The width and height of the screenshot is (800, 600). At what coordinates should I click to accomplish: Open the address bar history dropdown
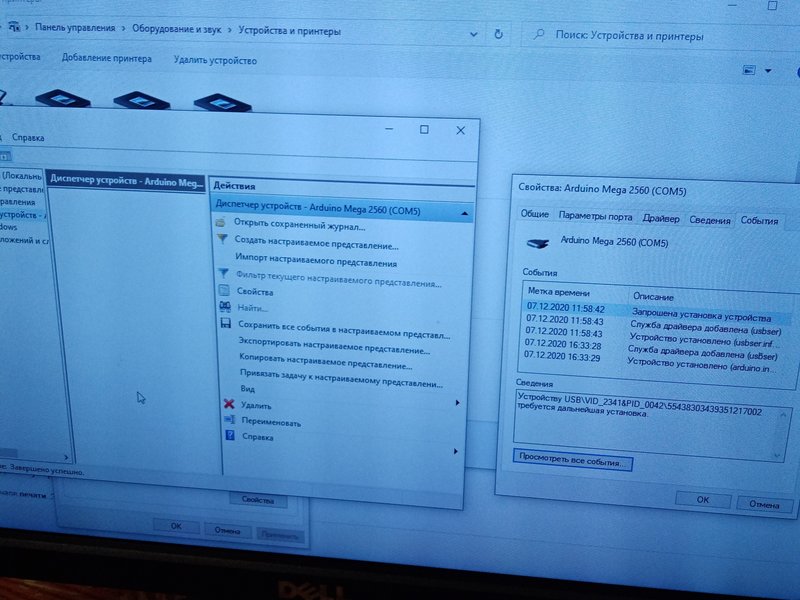(x=471, y=33)
